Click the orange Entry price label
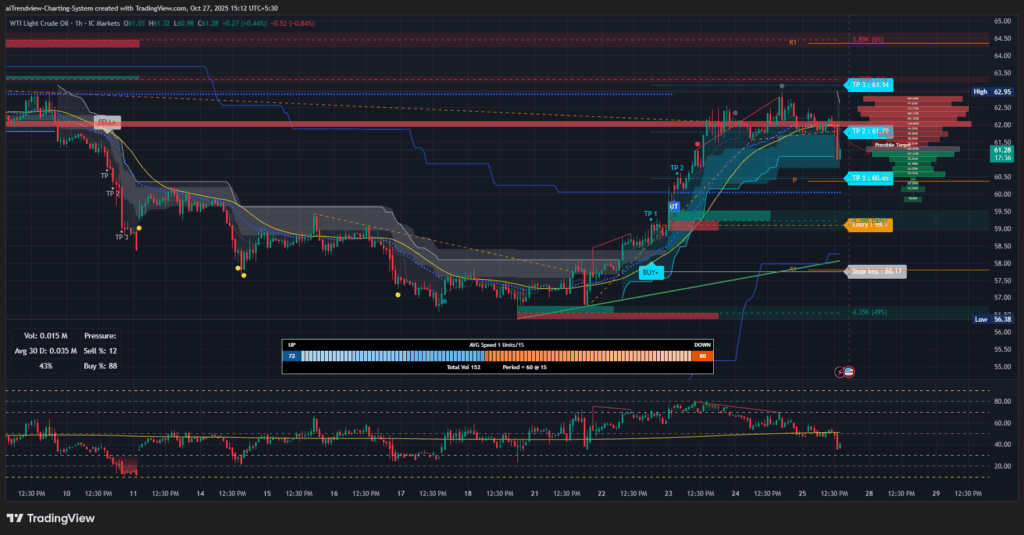 point(867,224)
